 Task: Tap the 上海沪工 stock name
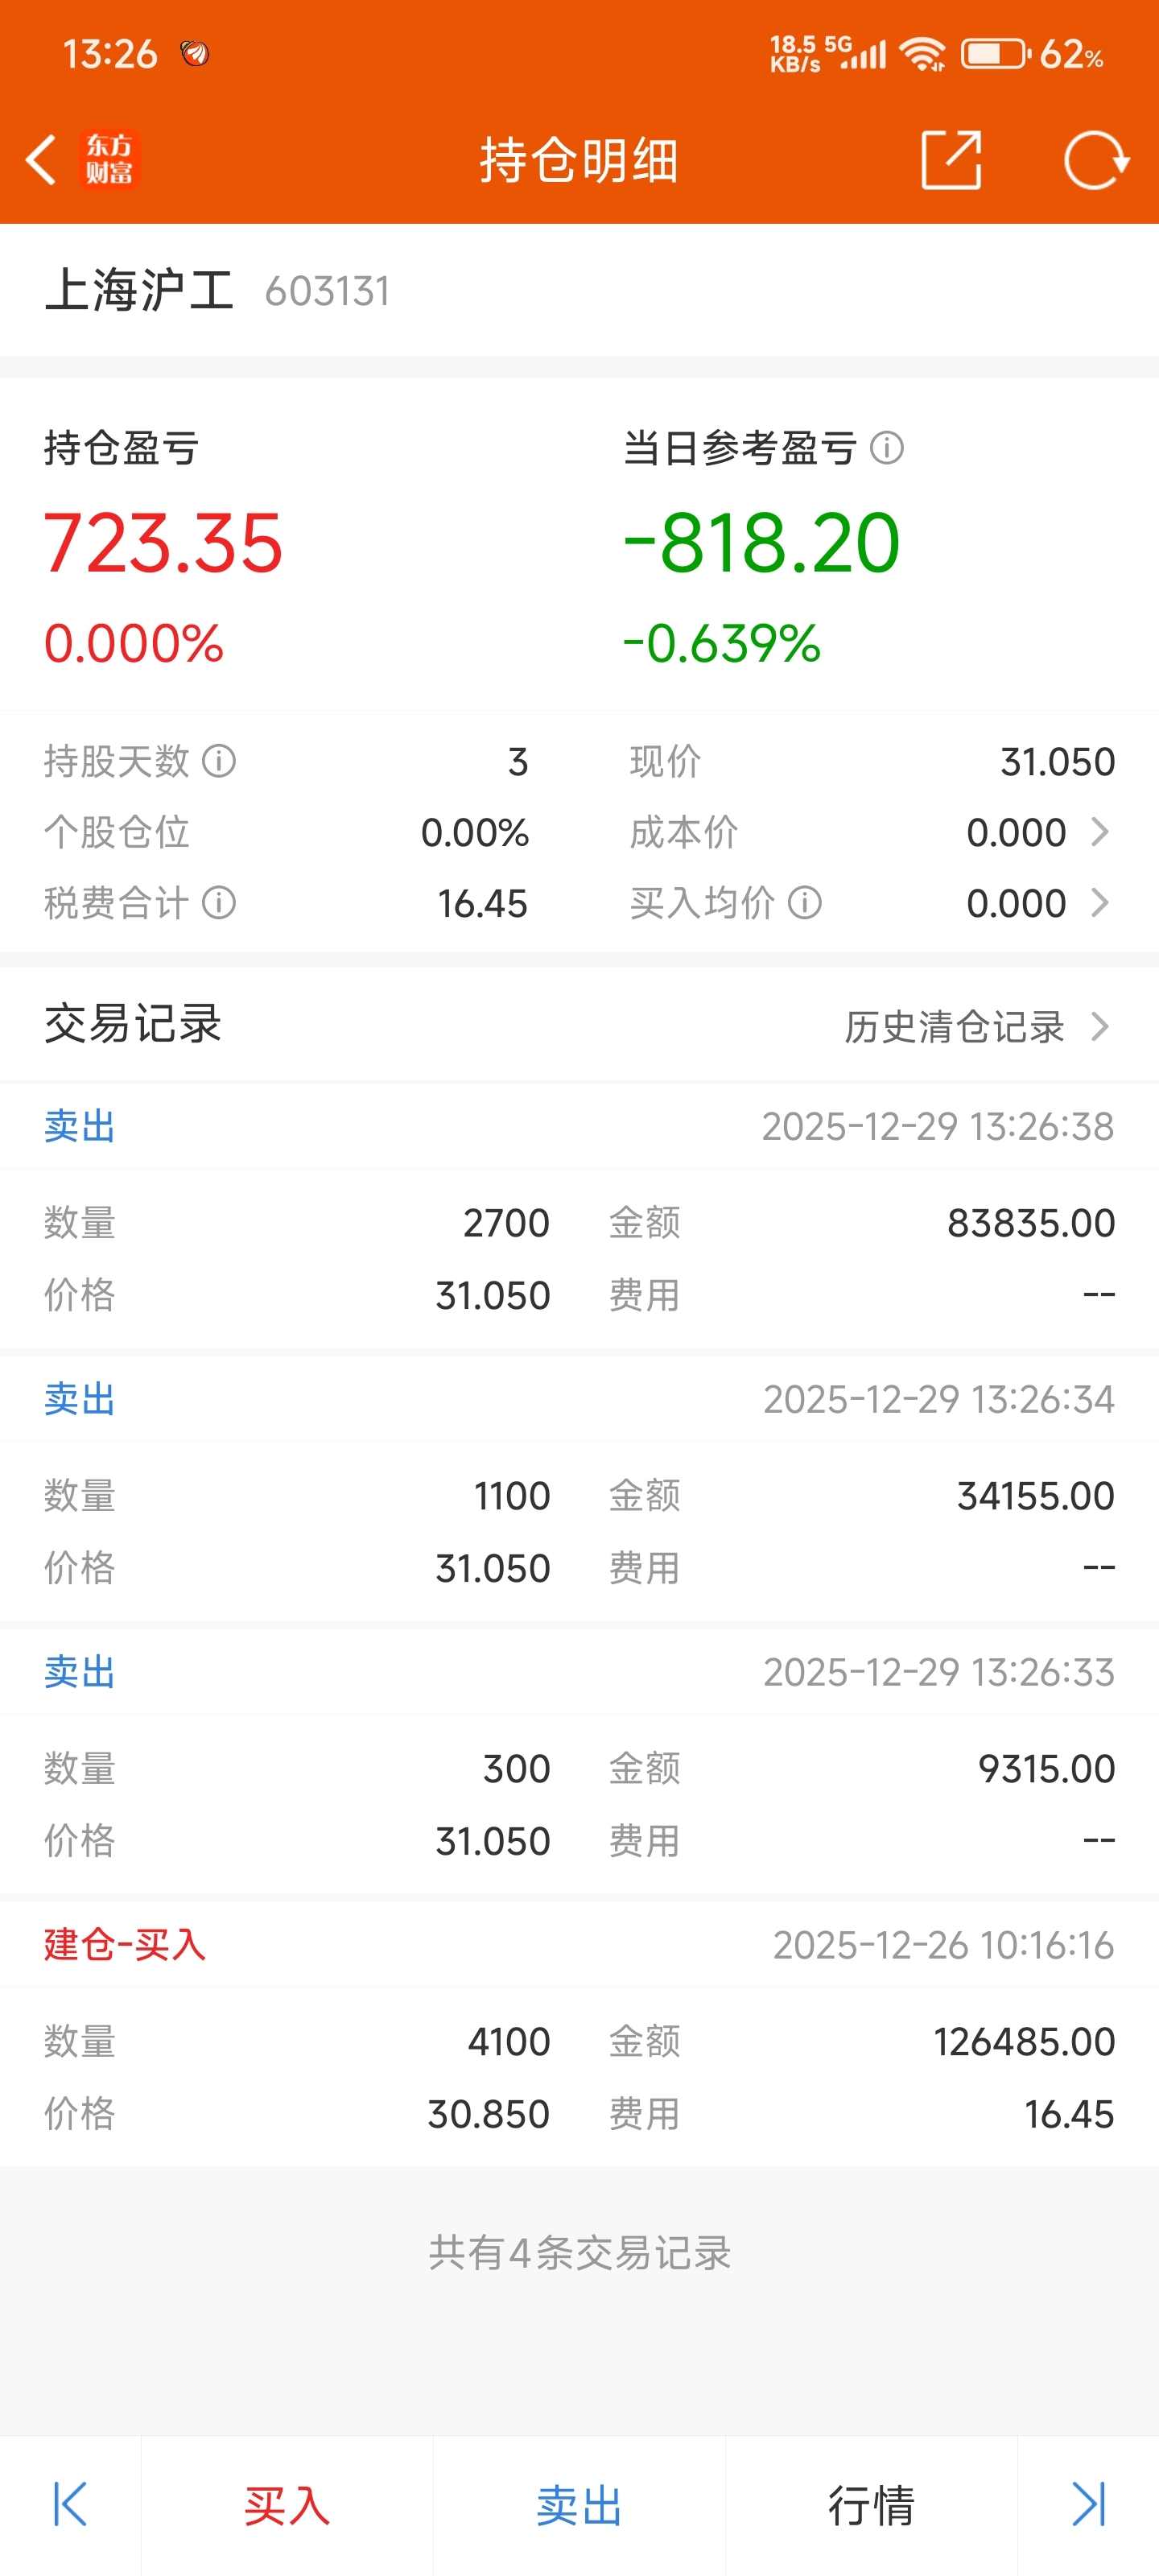pos(139,291)
